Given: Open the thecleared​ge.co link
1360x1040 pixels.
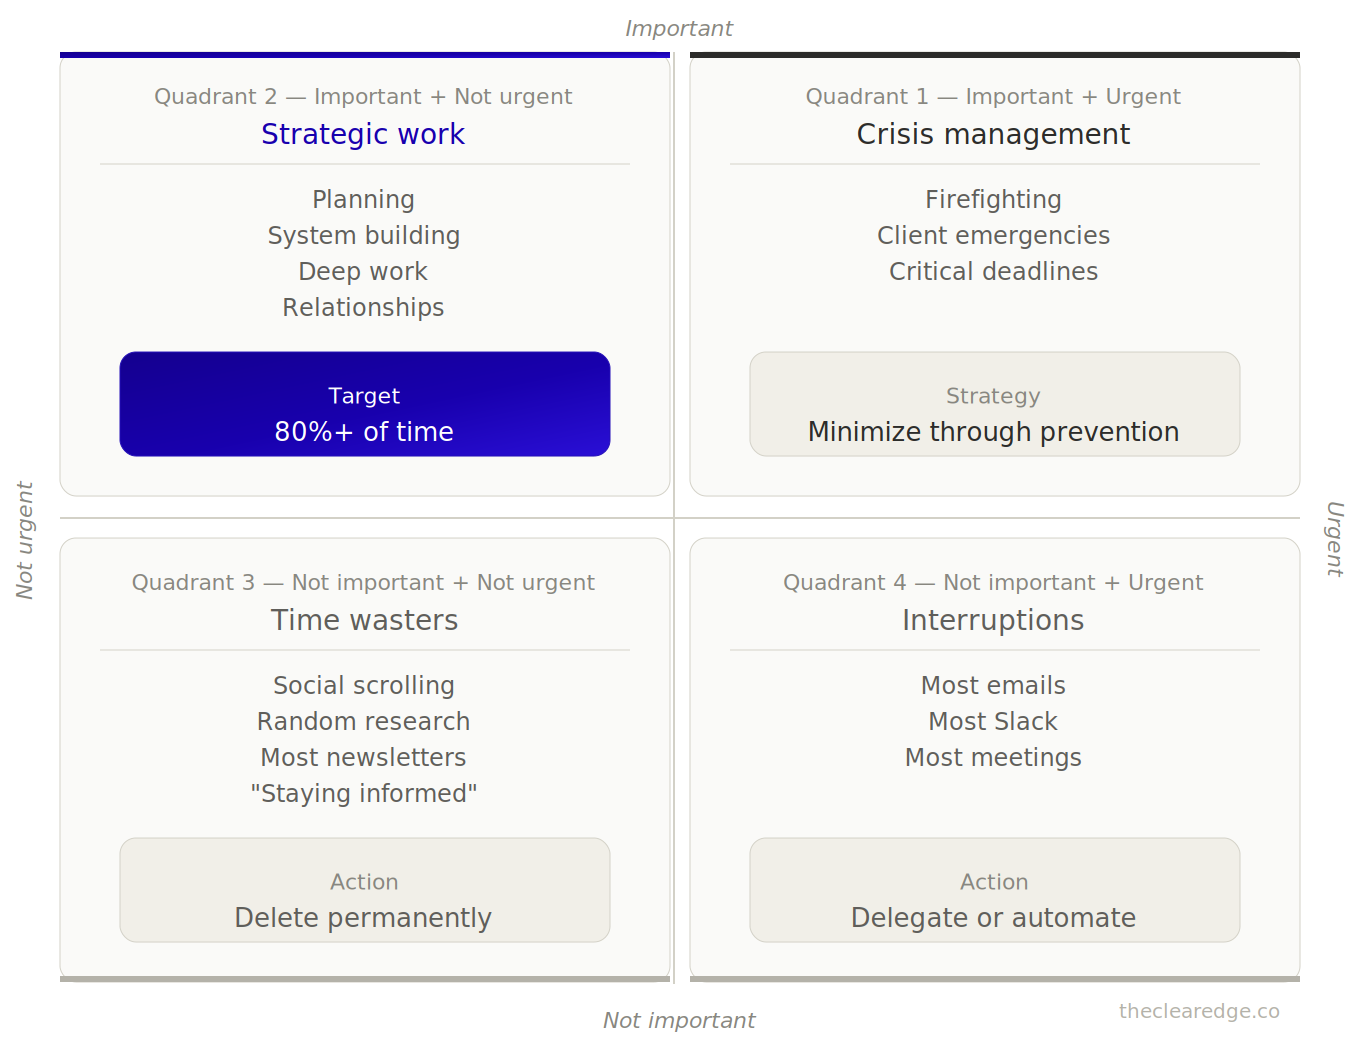Looking at the screenshot, I should coord(1199,1011).
